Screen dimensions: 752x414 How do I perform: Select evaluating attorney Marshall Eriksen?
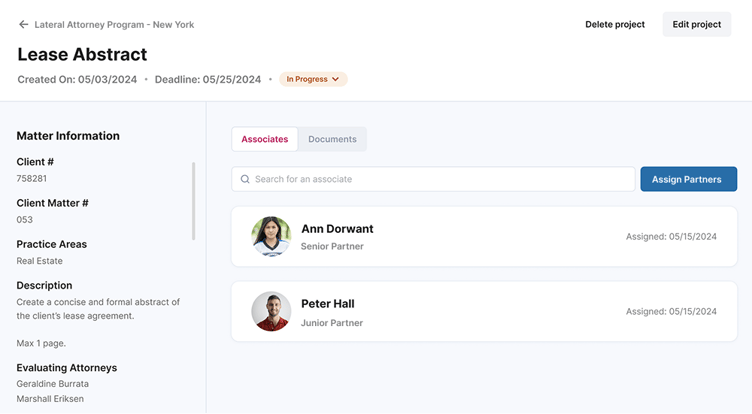coord(52,399)
